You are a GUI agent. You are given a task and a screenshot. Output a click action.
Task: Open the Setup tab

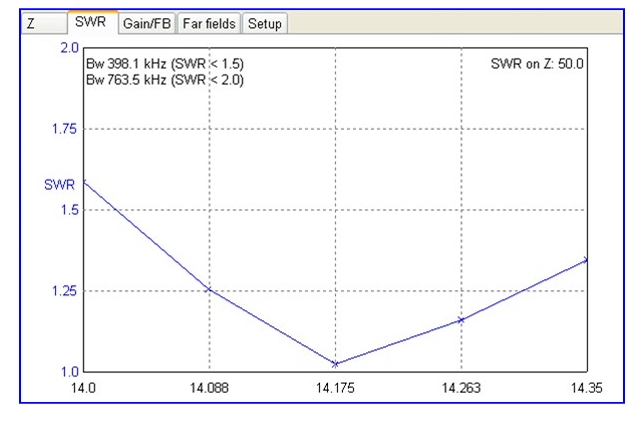tap(265, 22)
